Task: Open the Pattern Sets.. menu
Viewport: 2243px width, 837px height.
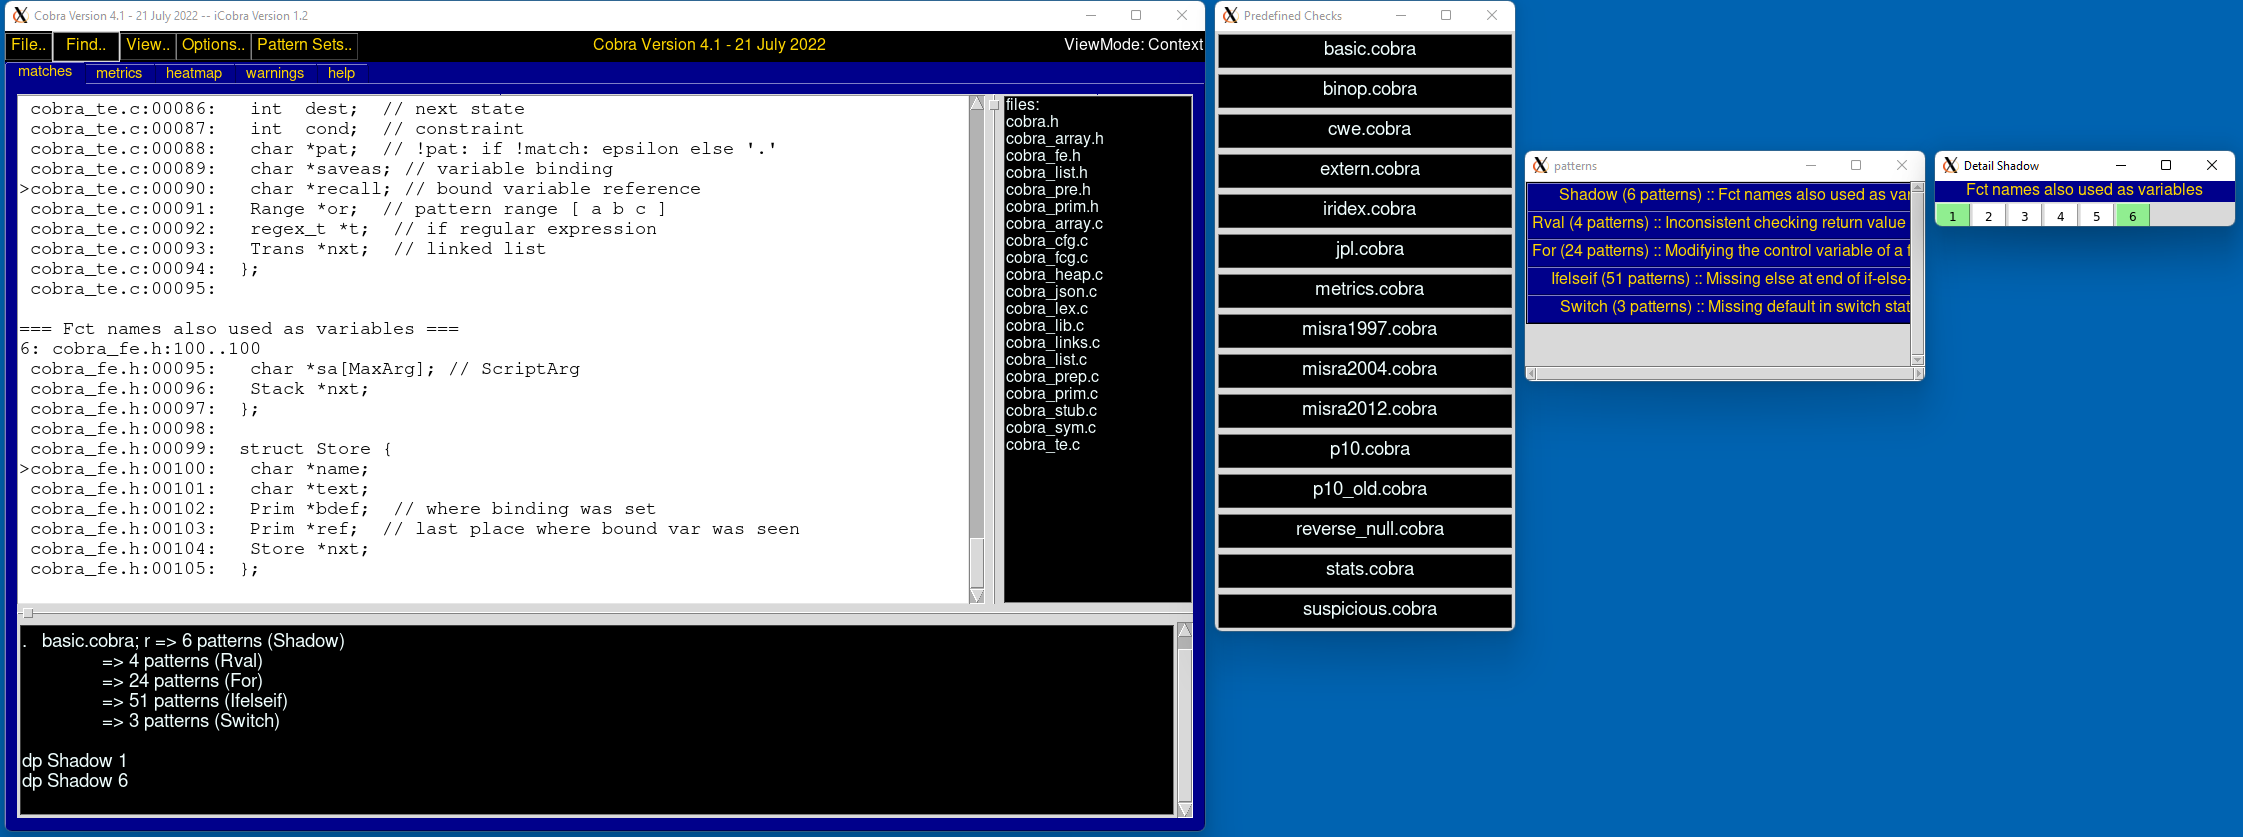Action: (x=304, y=45)
